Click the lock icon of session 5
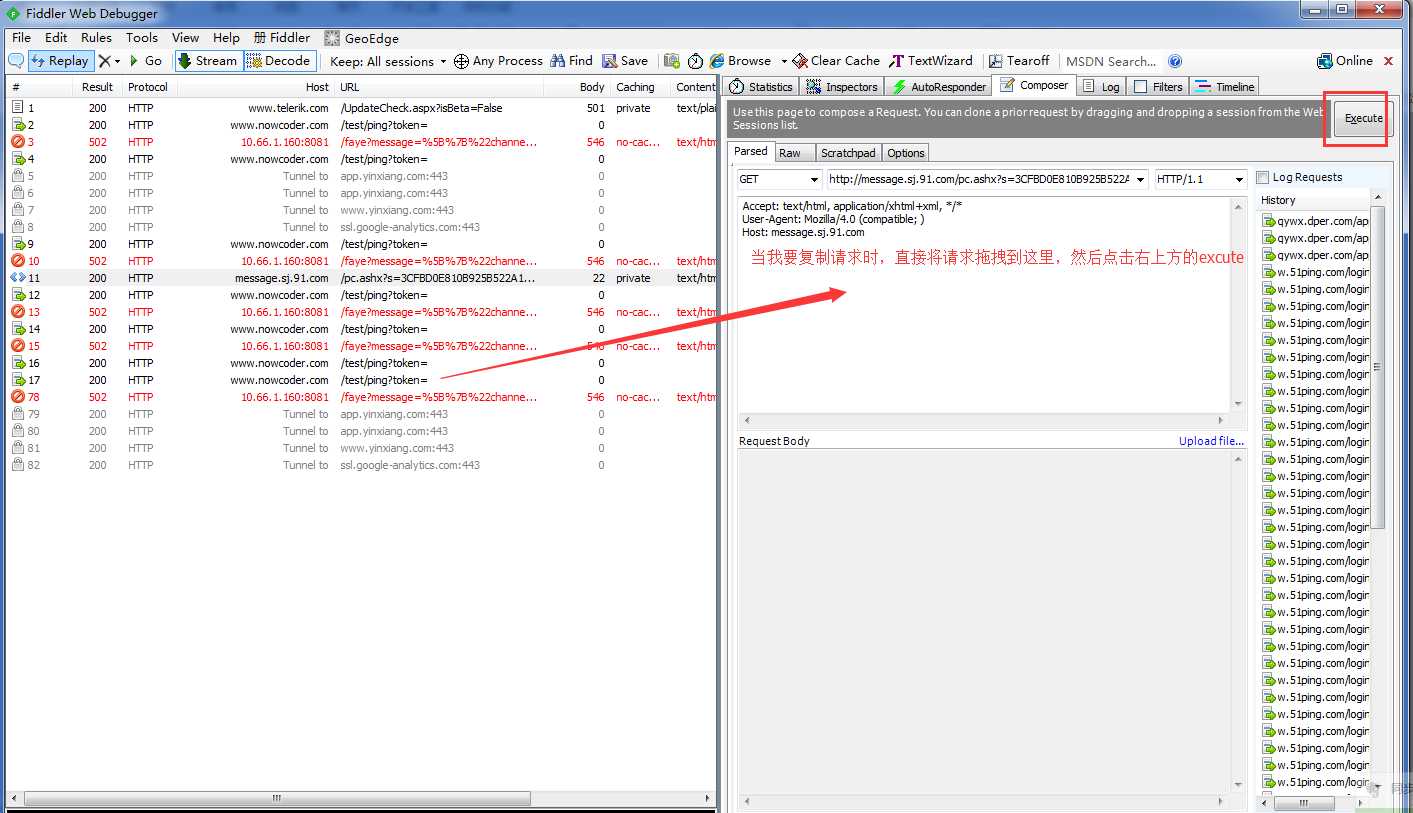 (18, 176)
